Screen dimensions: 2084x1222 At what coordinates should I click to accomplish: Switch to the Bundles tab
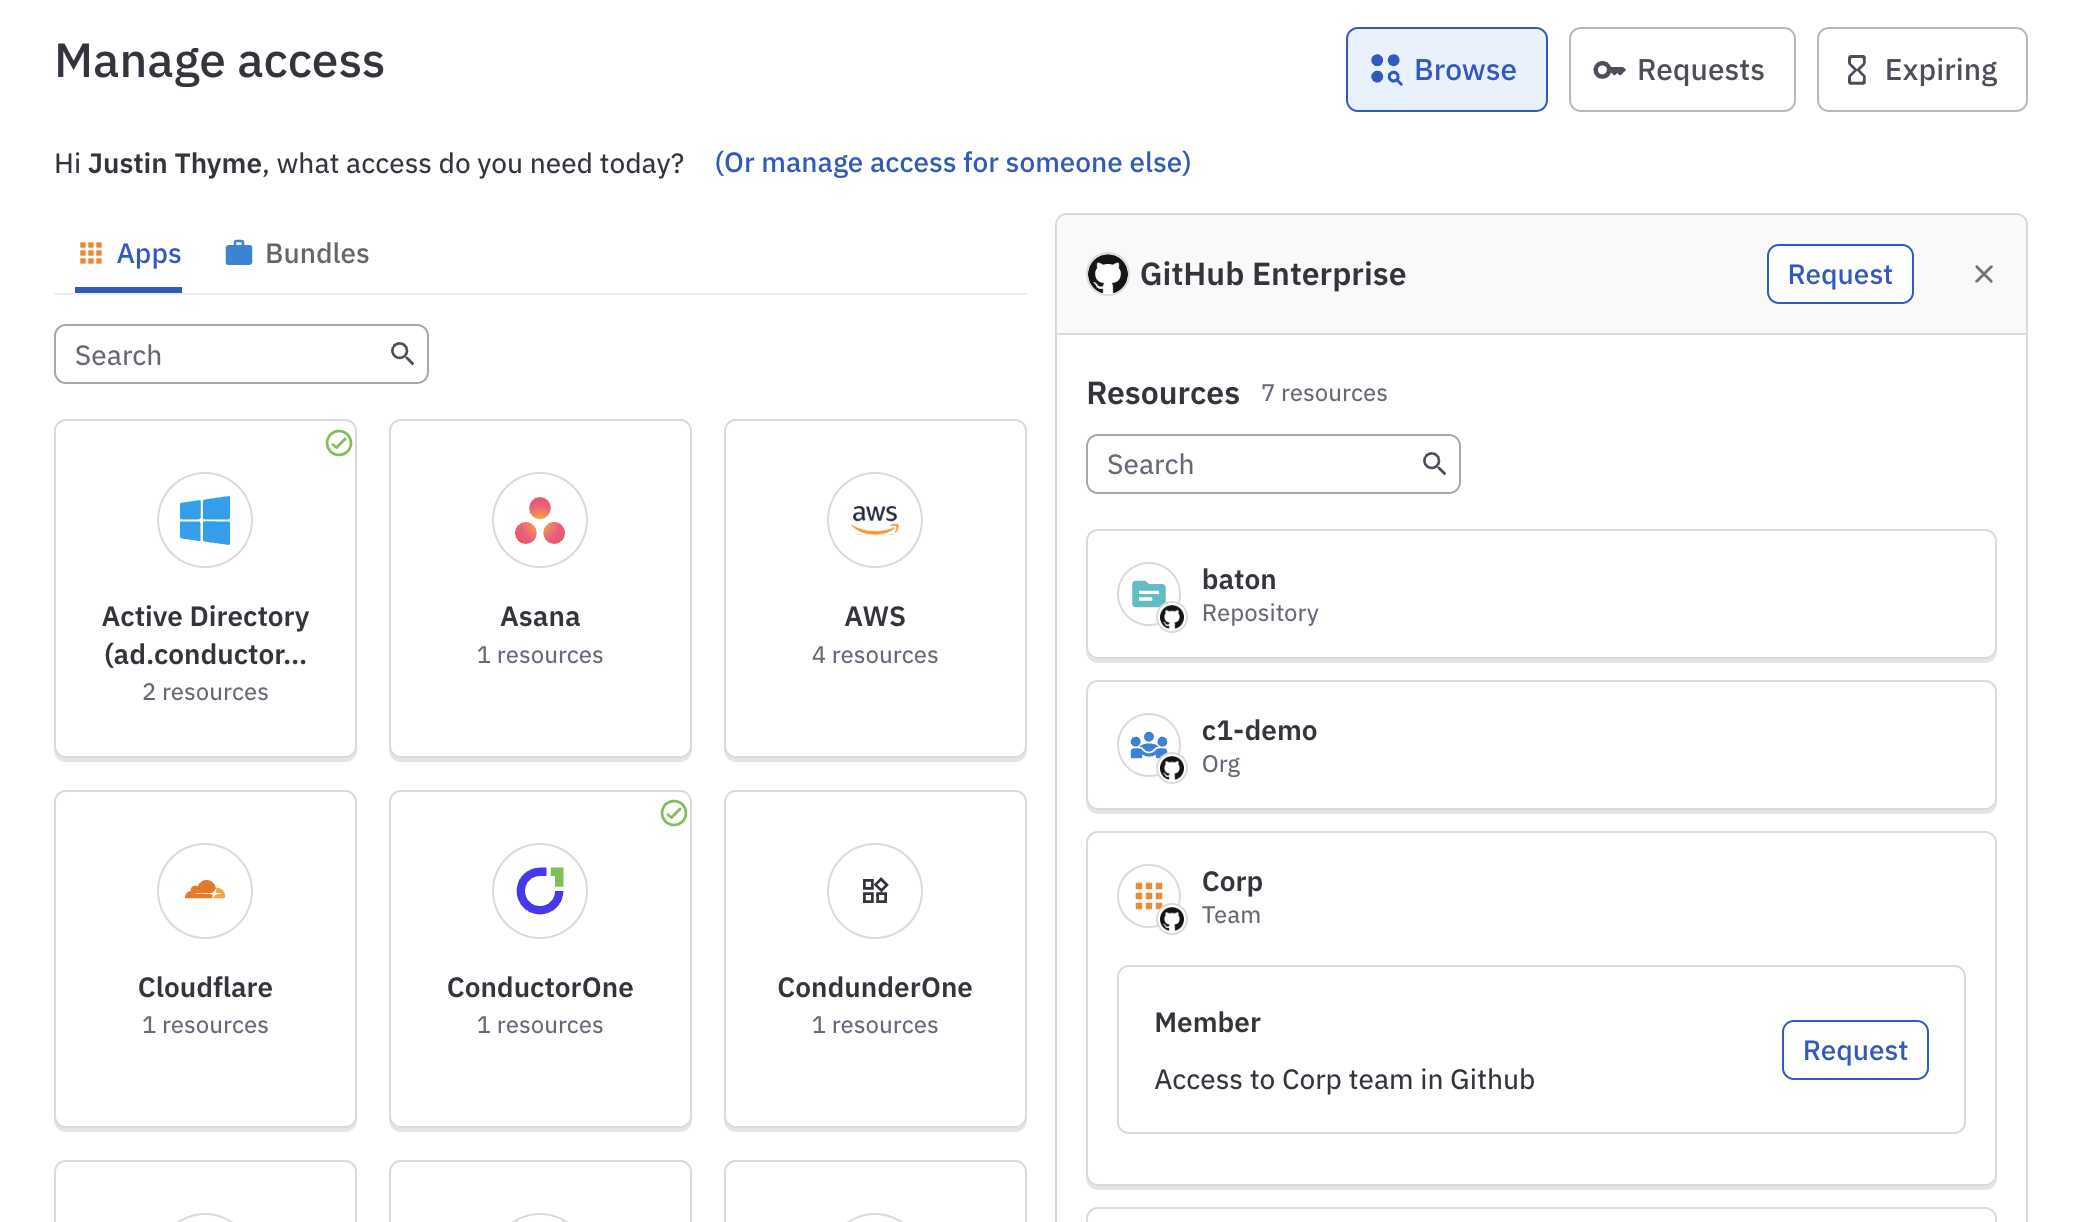click(x=297, y=254)
